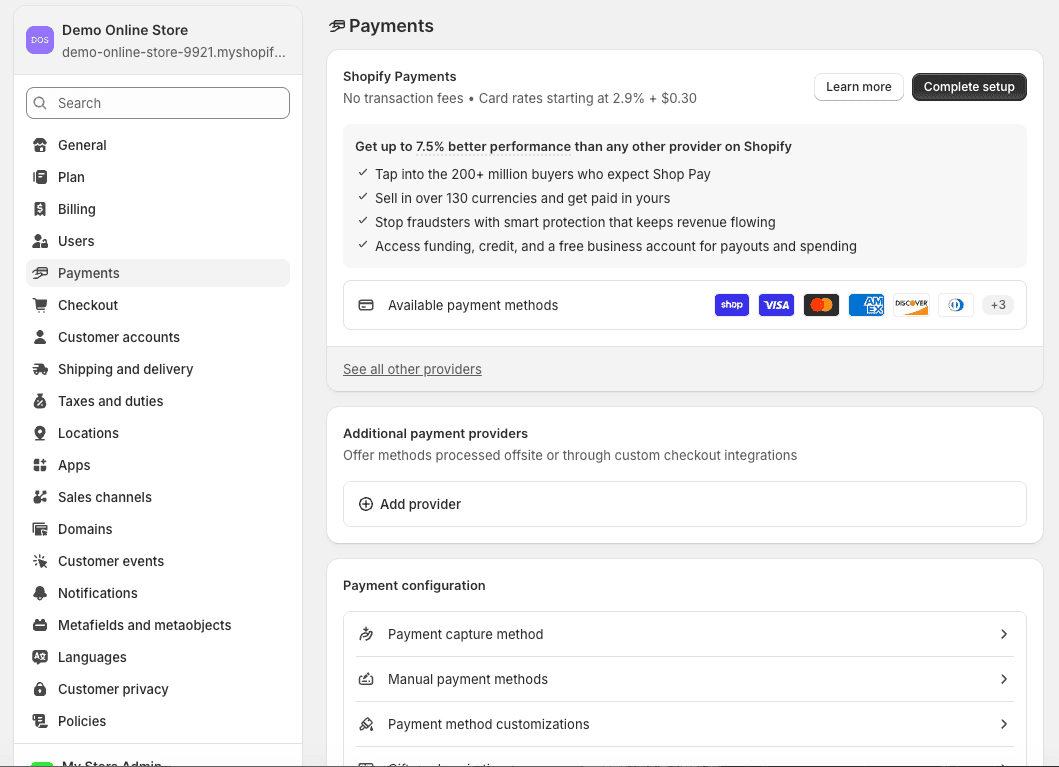Open Shipping and delivery settings
This screenshot has width=1059, height=767.
158,369
